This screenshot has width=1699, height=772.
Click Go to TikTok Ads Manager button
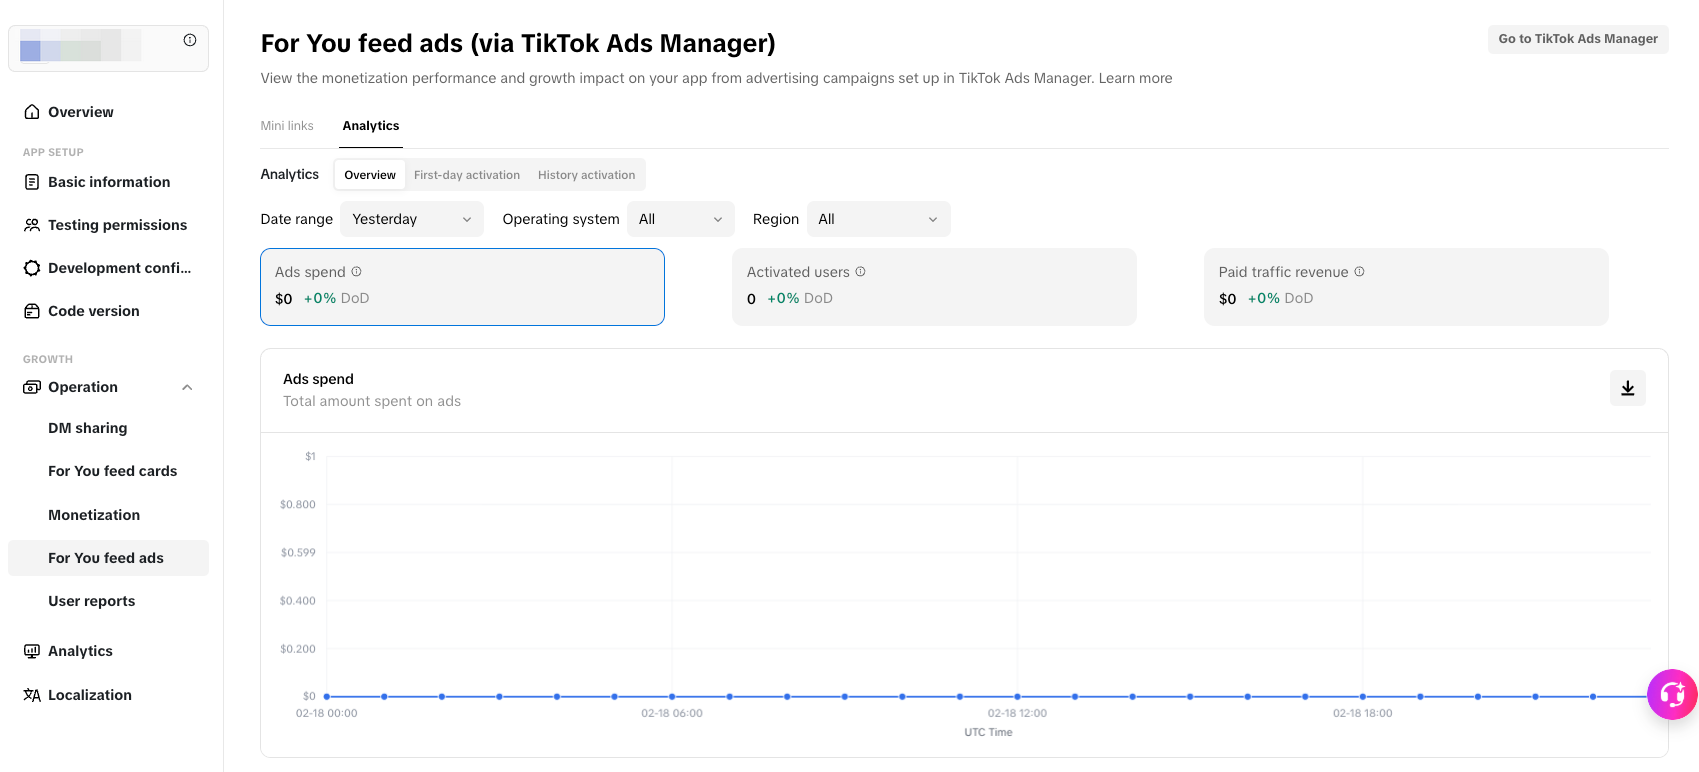point(1577,39)
